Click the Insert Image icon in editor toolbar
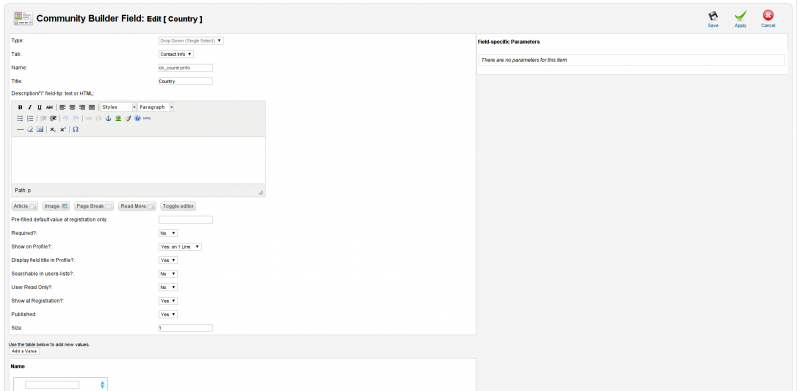The image size is (800, 391). [x=118, y=118]
